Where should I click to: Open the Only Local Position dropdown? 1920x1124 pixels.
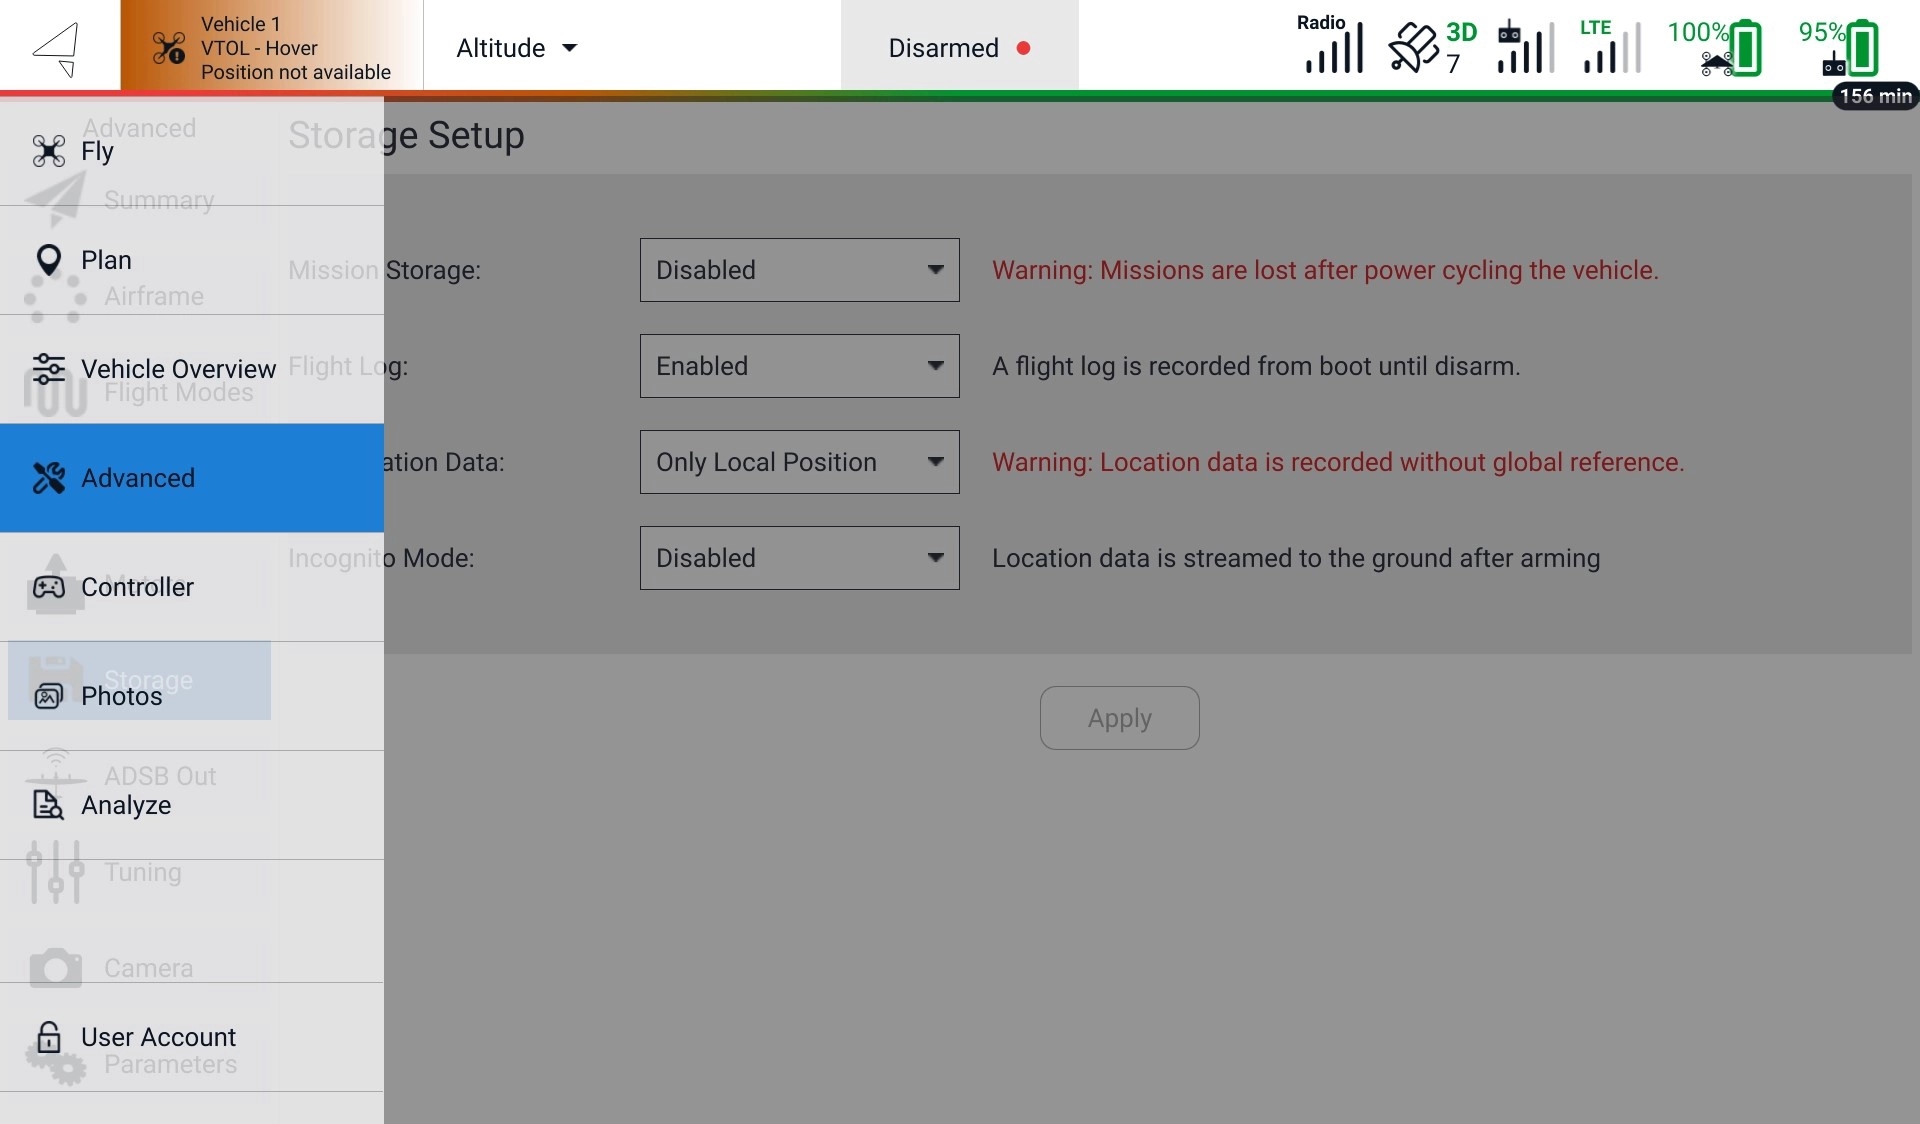click(799, 462)
